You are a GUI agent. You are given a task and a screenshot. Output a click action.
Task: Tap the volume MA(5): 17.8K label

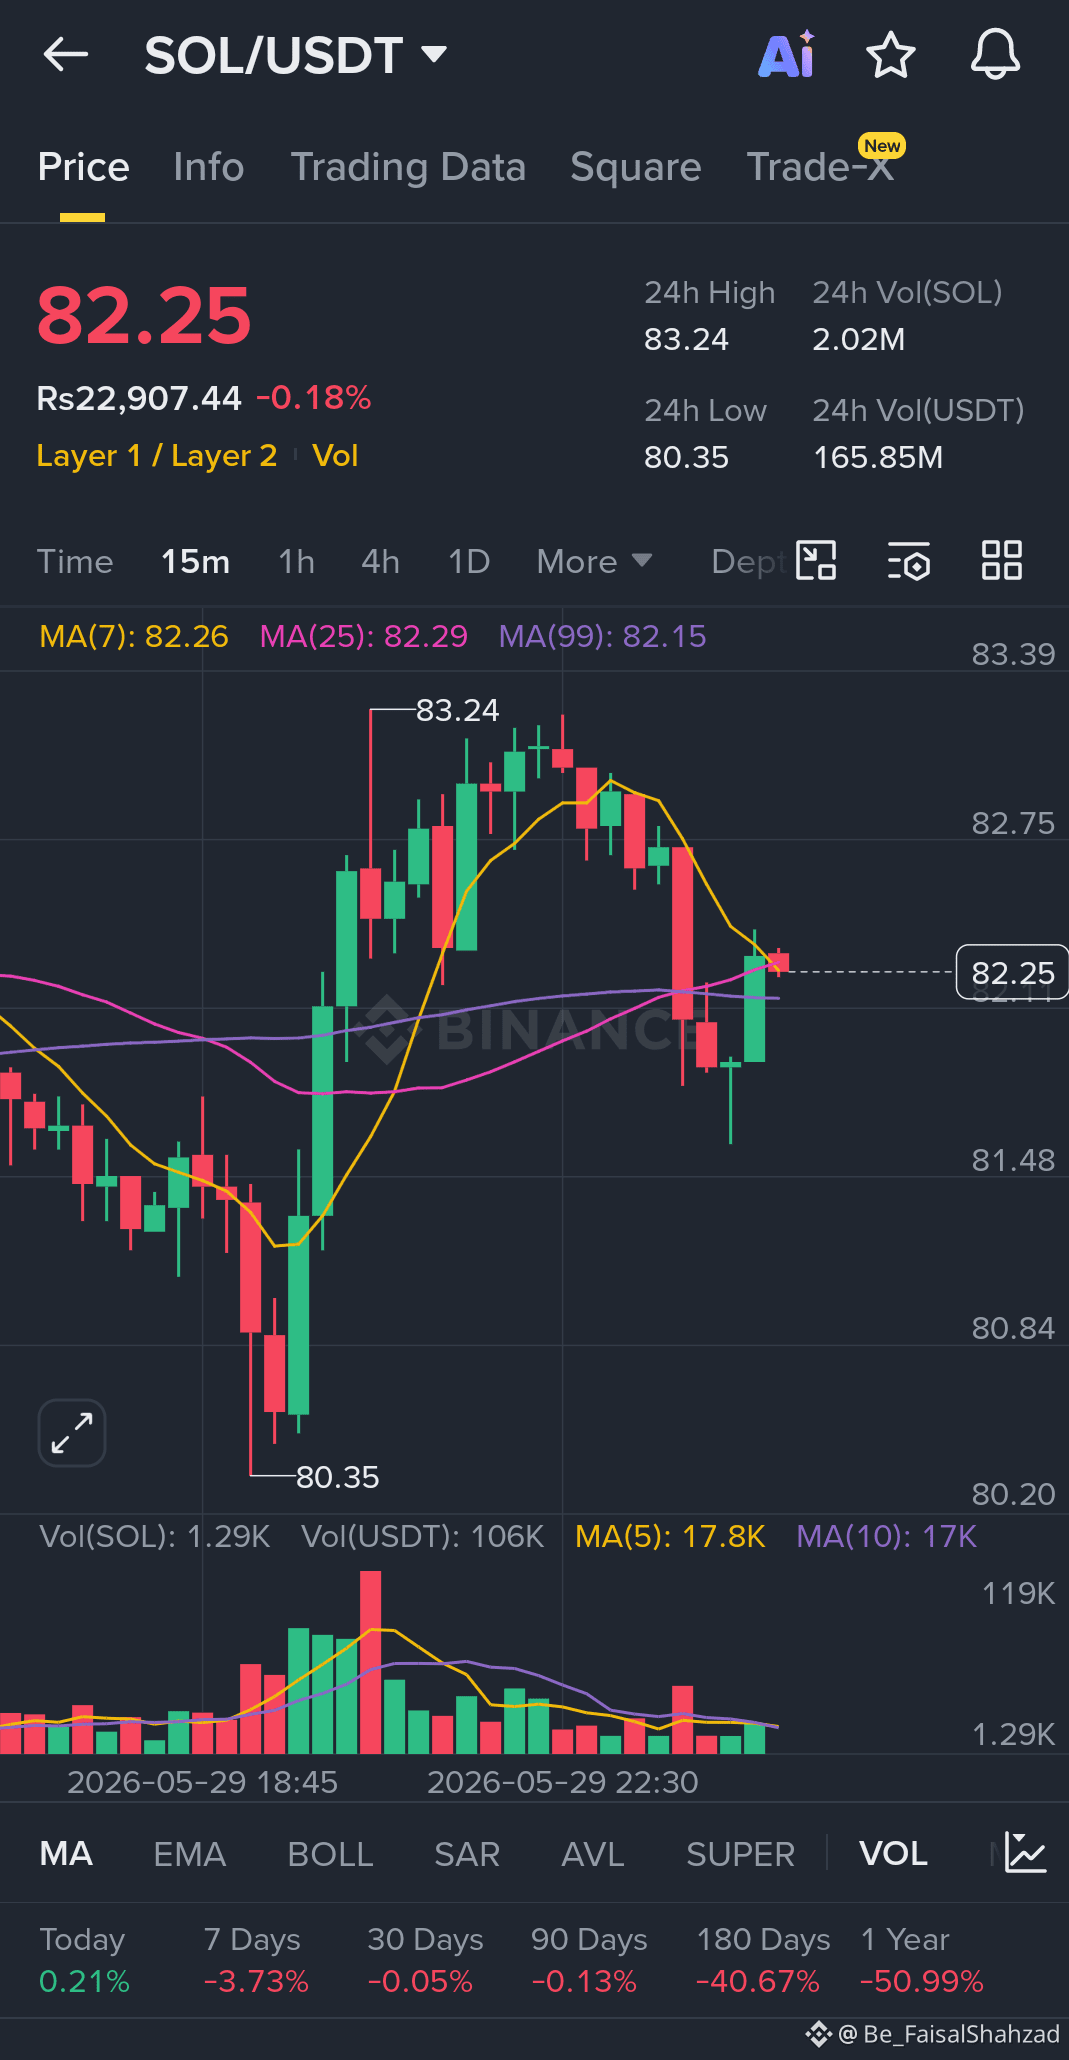(670, 1536)
